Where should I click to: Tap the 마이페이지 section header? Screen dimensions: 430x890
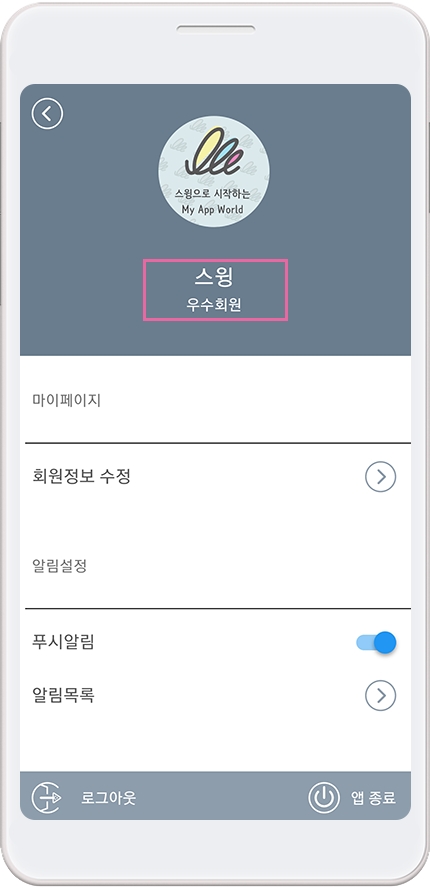pos(67,400)
